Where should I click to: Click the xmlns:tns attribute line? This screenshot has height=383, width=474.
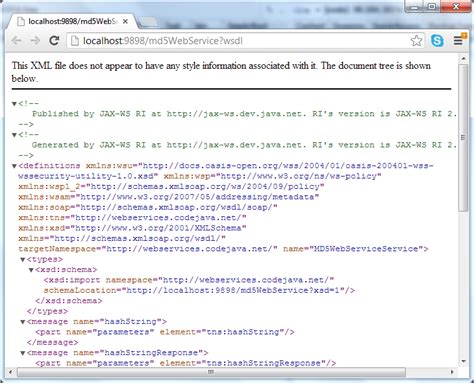(132, 217)
